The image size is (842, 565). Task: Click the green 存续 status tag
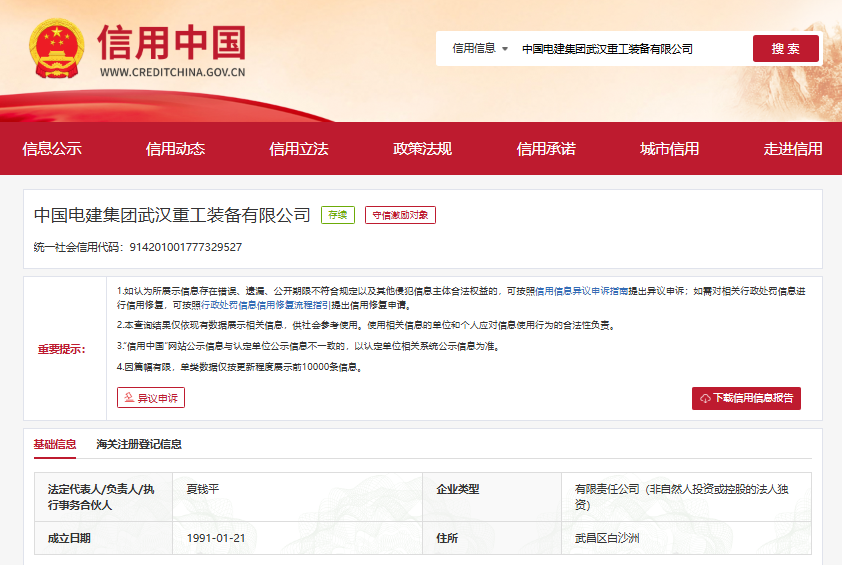click(338, 215)
